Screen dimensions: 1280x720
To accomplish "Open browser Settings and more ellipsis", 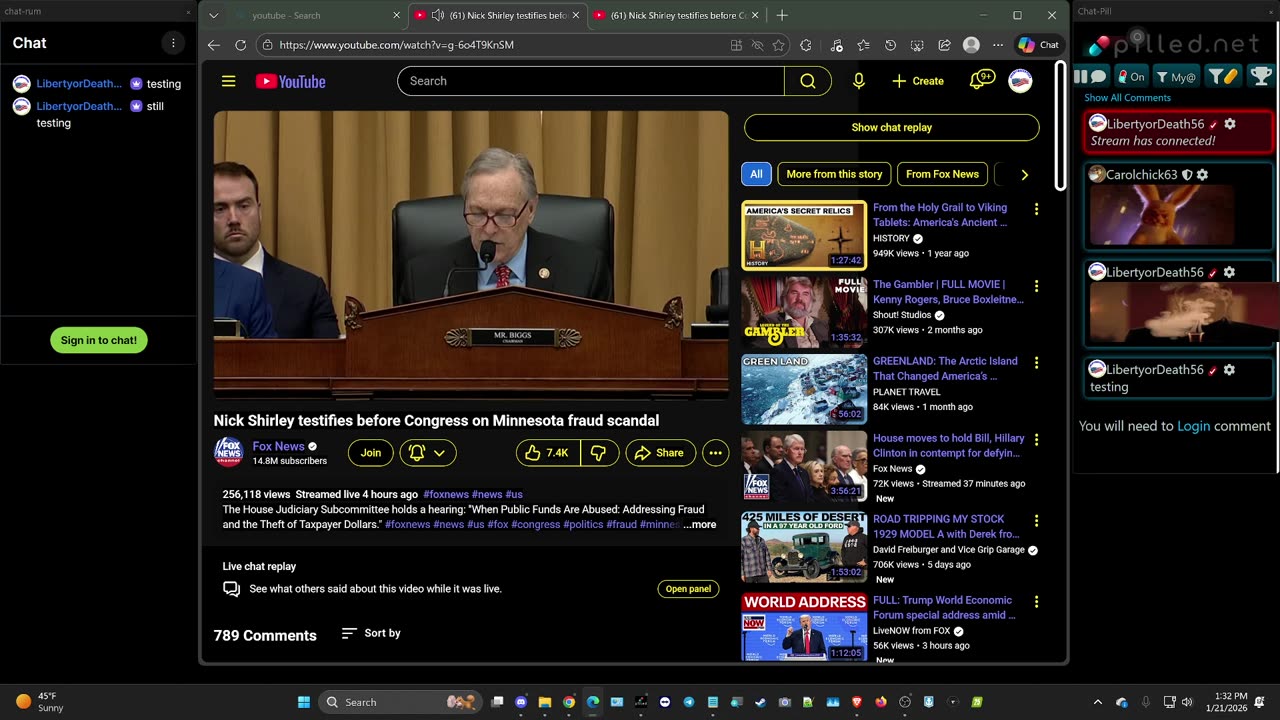I will pos(998,45).
